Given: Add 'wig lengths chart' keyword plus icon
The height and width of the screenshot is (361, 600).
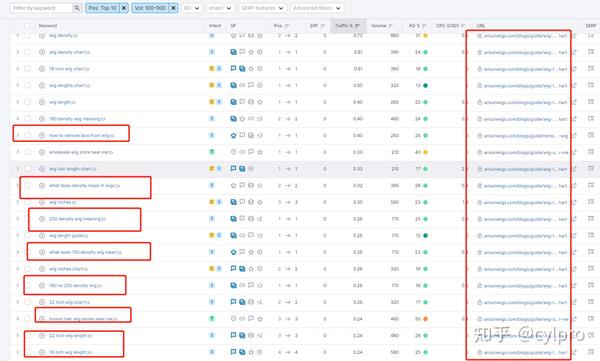Looking at the screenshot, I should tap(42, 85).
